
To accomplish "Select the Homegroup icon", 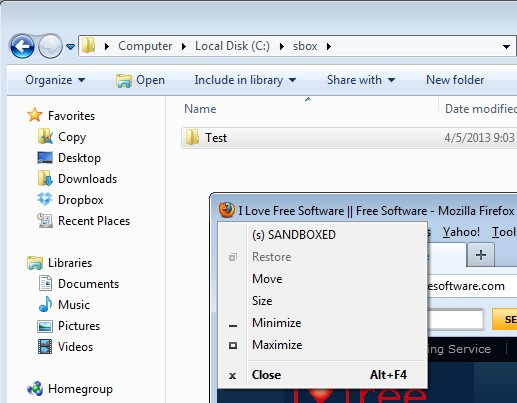I will tap(35, 389).
